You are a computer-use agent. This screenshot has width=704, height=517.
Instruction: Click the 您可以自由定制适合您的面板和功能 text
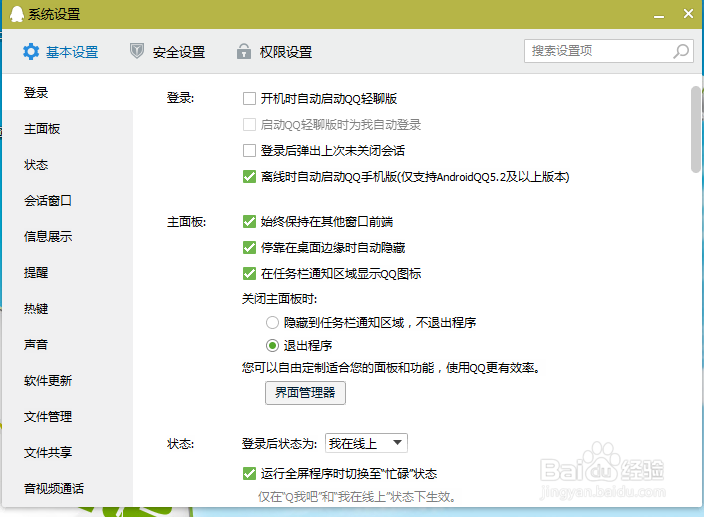pyautogui.click(x=391, y=368)
